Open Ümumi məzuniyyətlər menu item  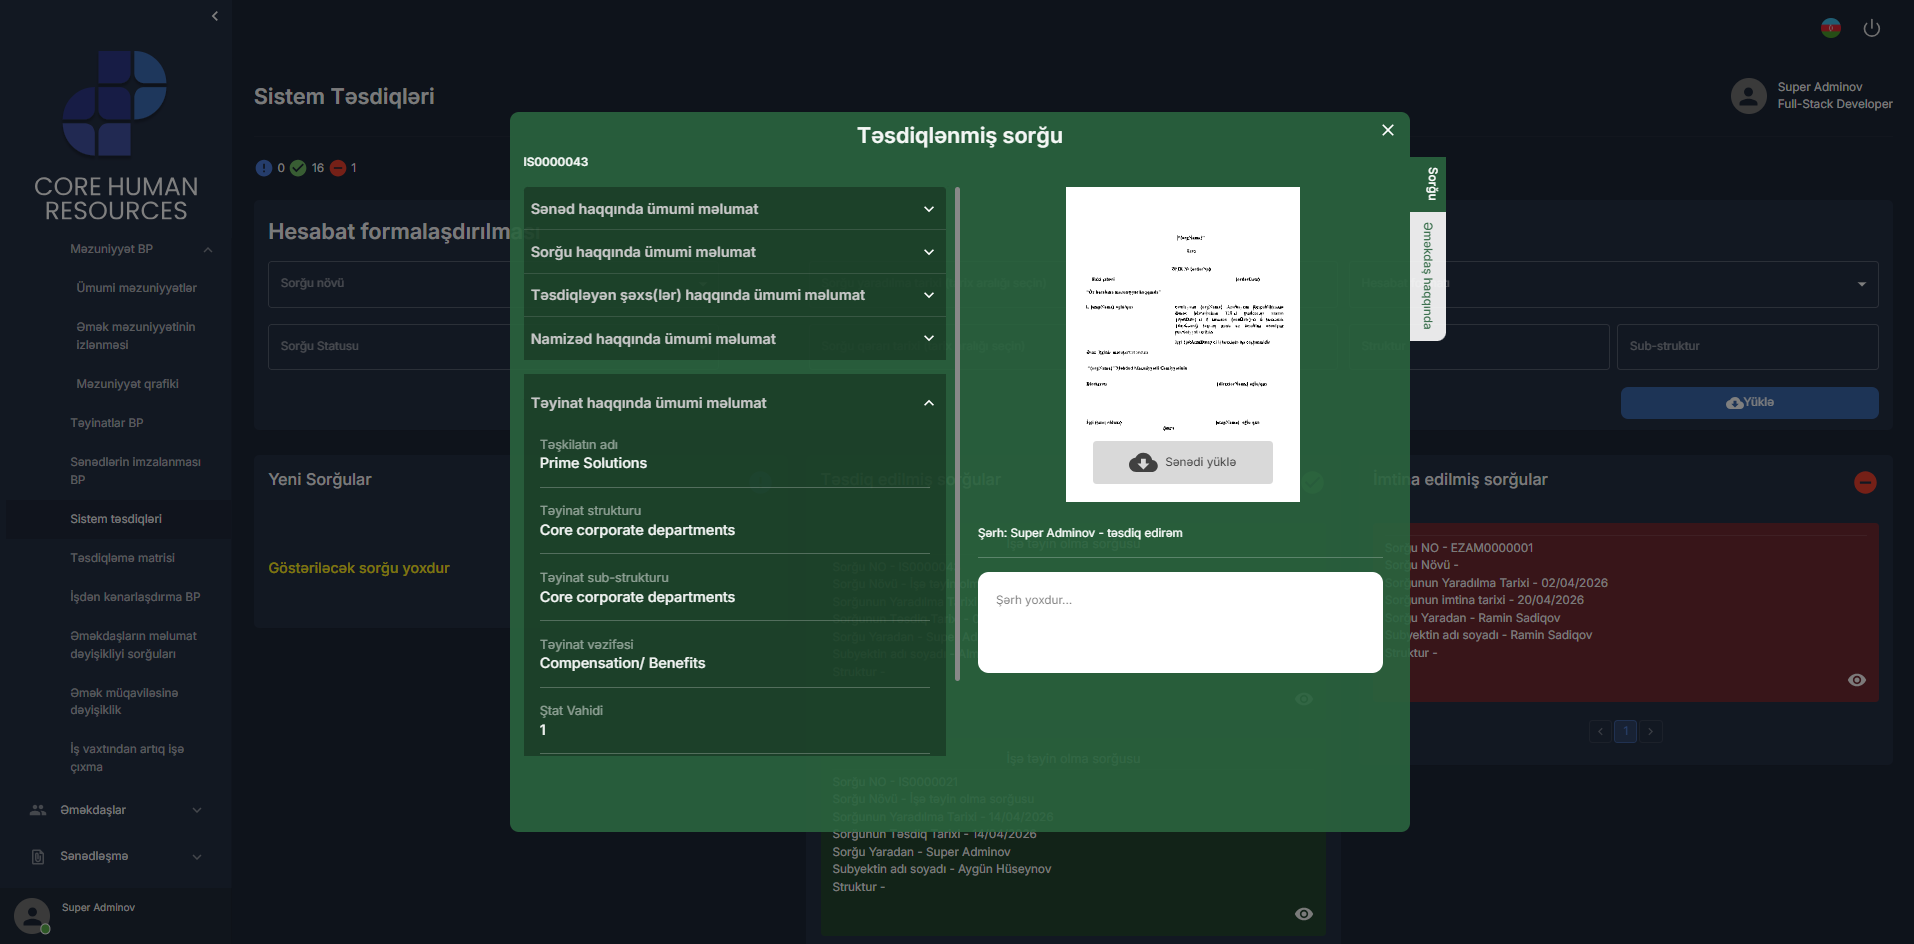[137, 288]
